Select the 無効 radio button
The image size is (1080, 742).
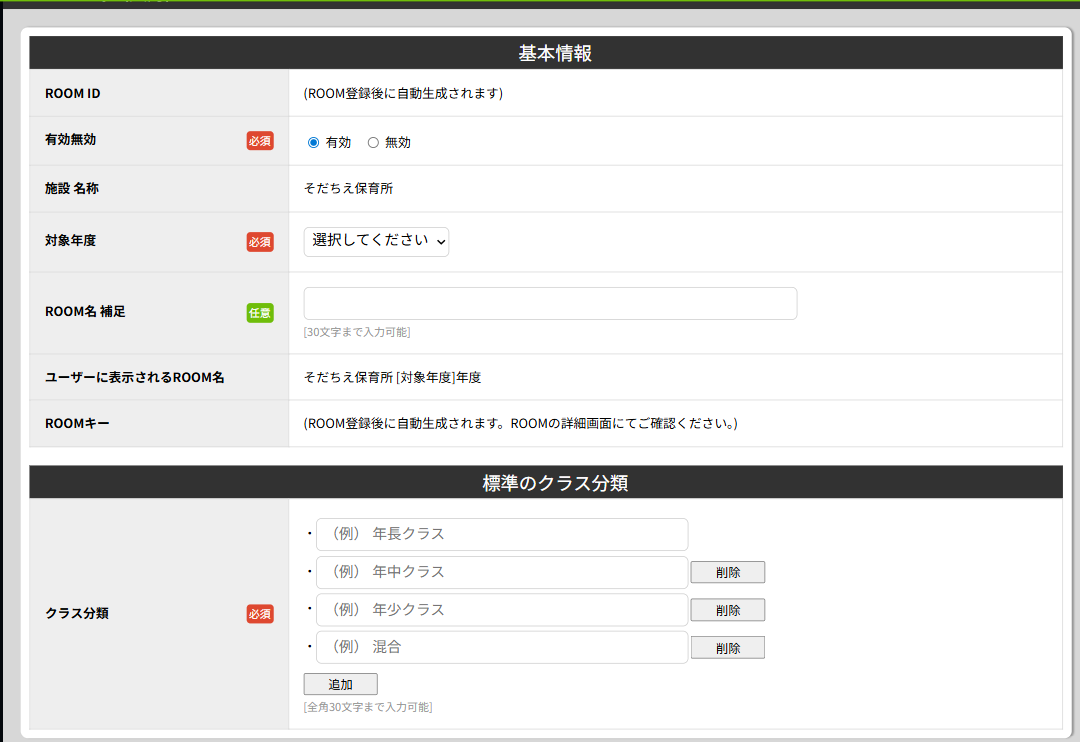point(373,143)
